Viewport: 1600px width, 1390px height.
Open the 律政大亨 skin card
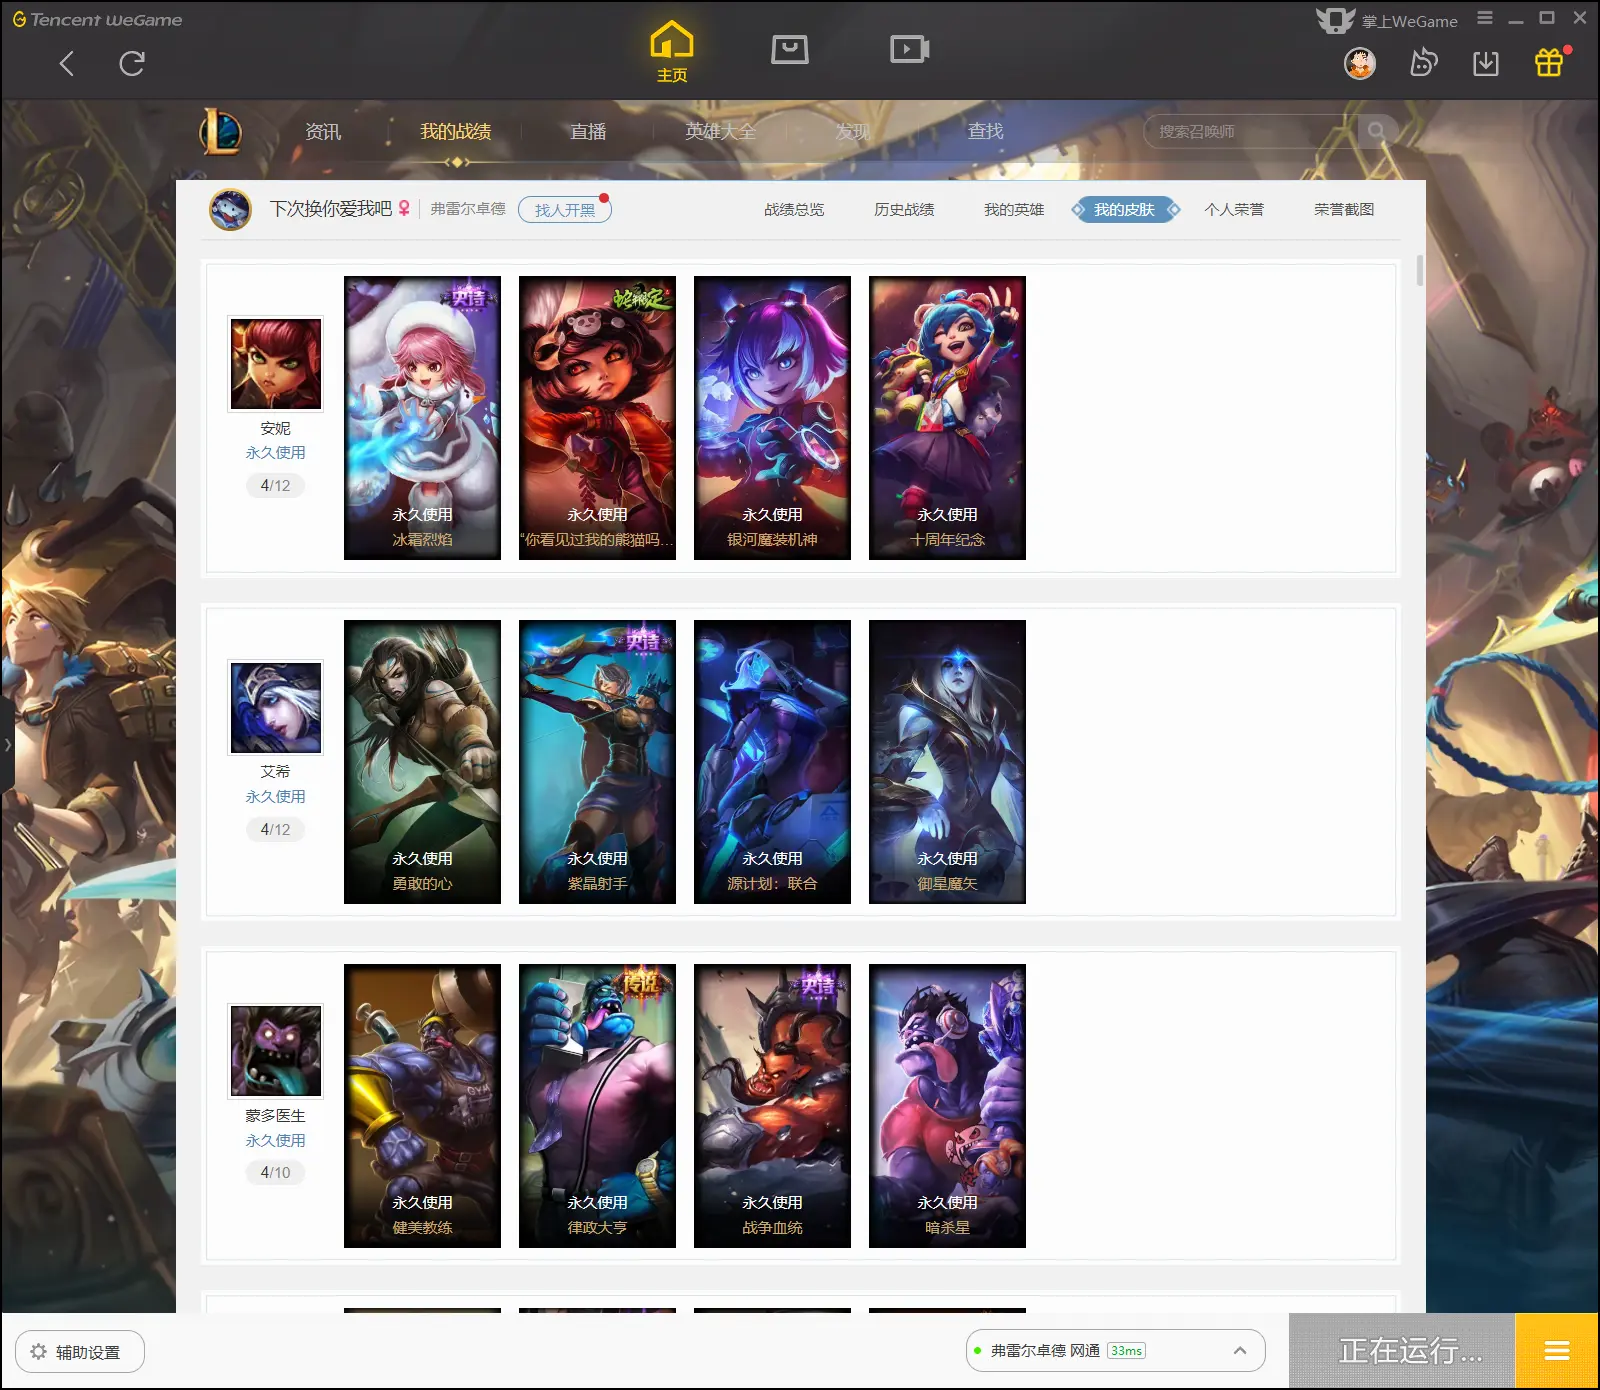click(597, 1106)
